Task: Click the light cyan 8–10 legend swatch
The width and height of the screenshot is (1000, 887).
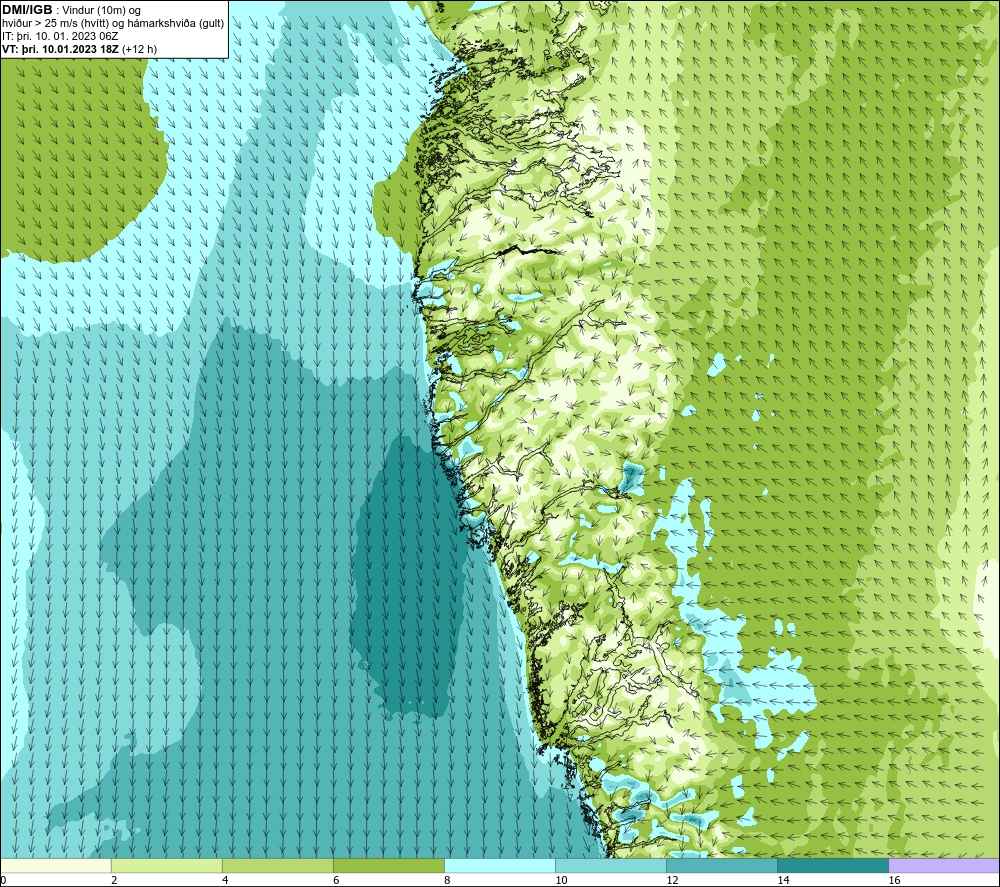Action: [500, 866]
